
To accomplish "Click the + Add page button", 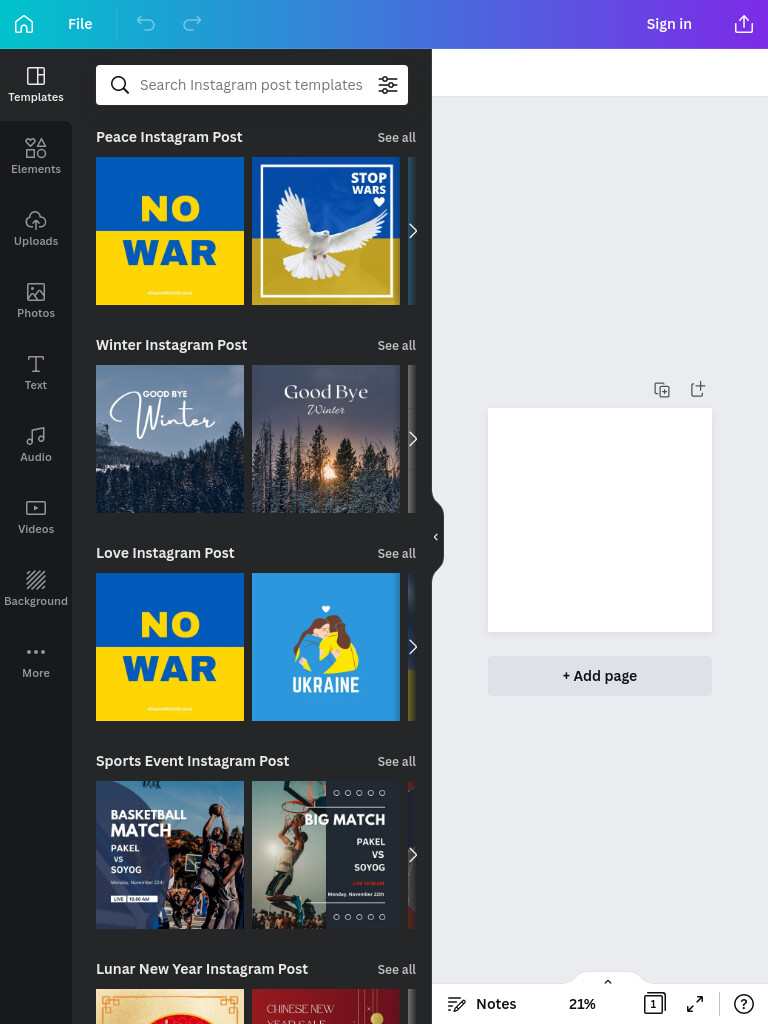I will 600,676.
